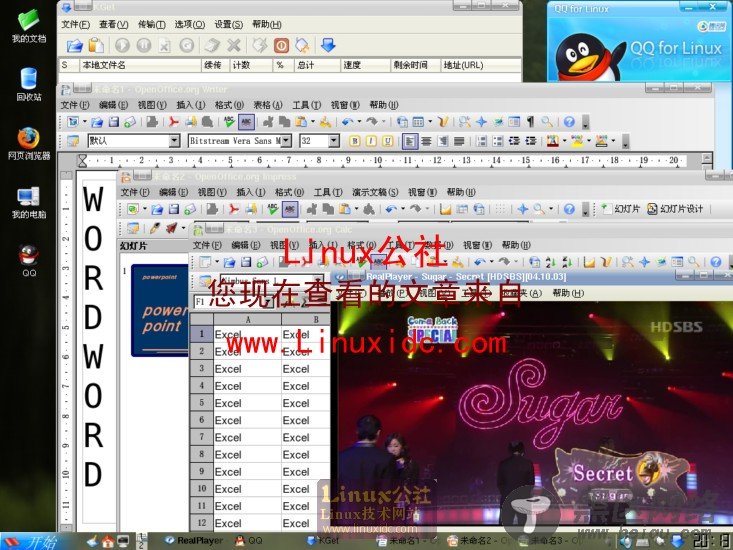This screenshot has height=550, width=733.
Task: Click Writer's background color swatch icon
Action: [x=602, y=141]
